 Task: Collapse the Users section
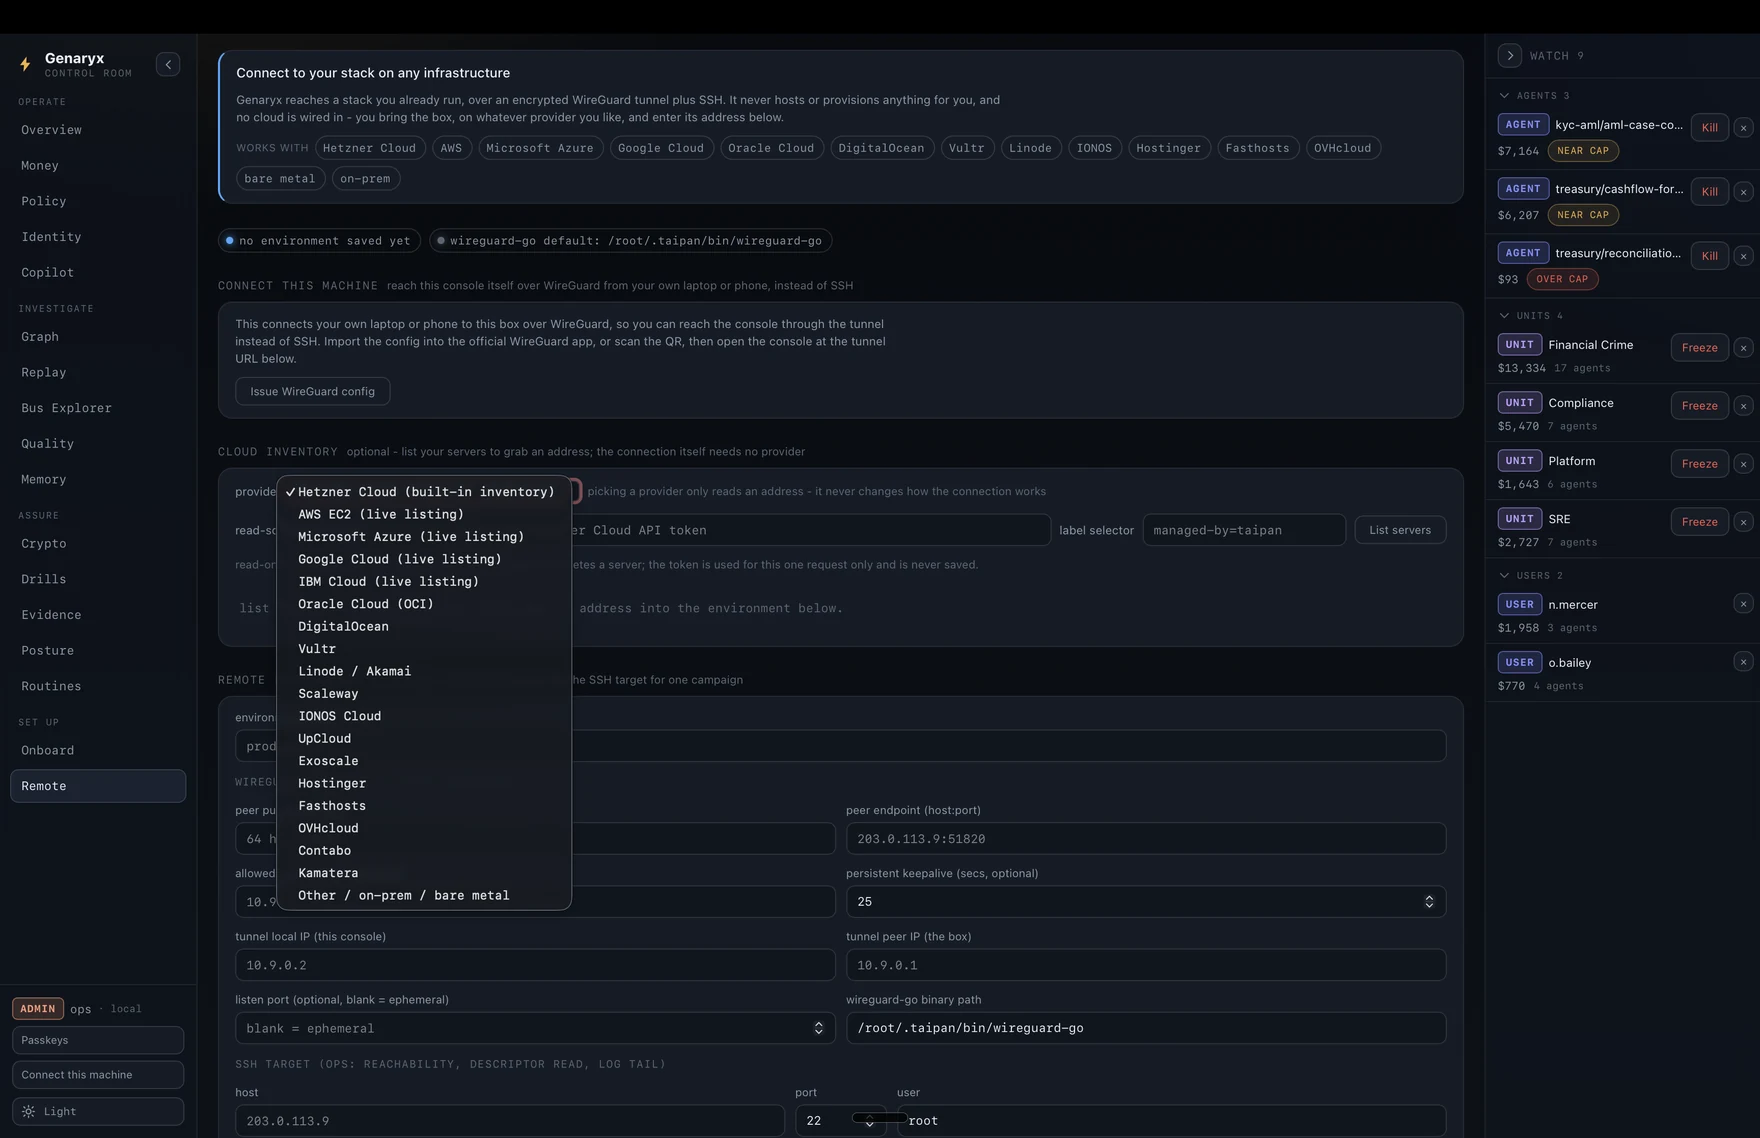click(1504, 576)
